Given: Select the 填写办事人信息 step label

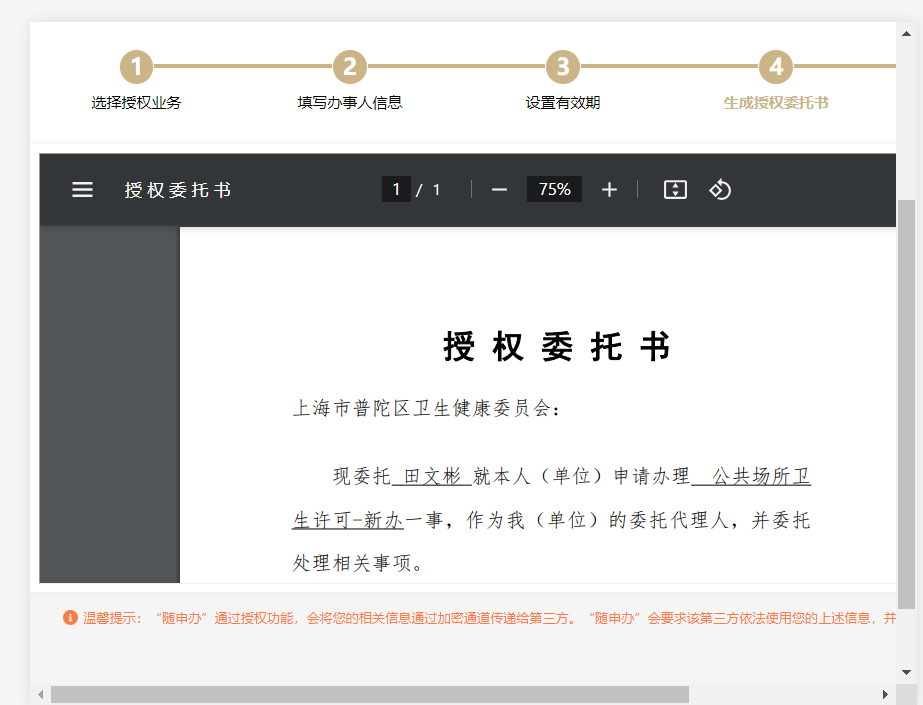Looking at the screenshot, I should (x=350, y=102).
